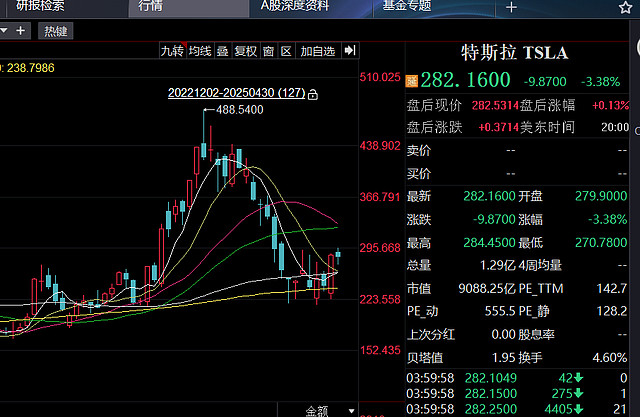Click the orange delay badge icon
This screenshot has width=640, height=417.
(411, 81)
